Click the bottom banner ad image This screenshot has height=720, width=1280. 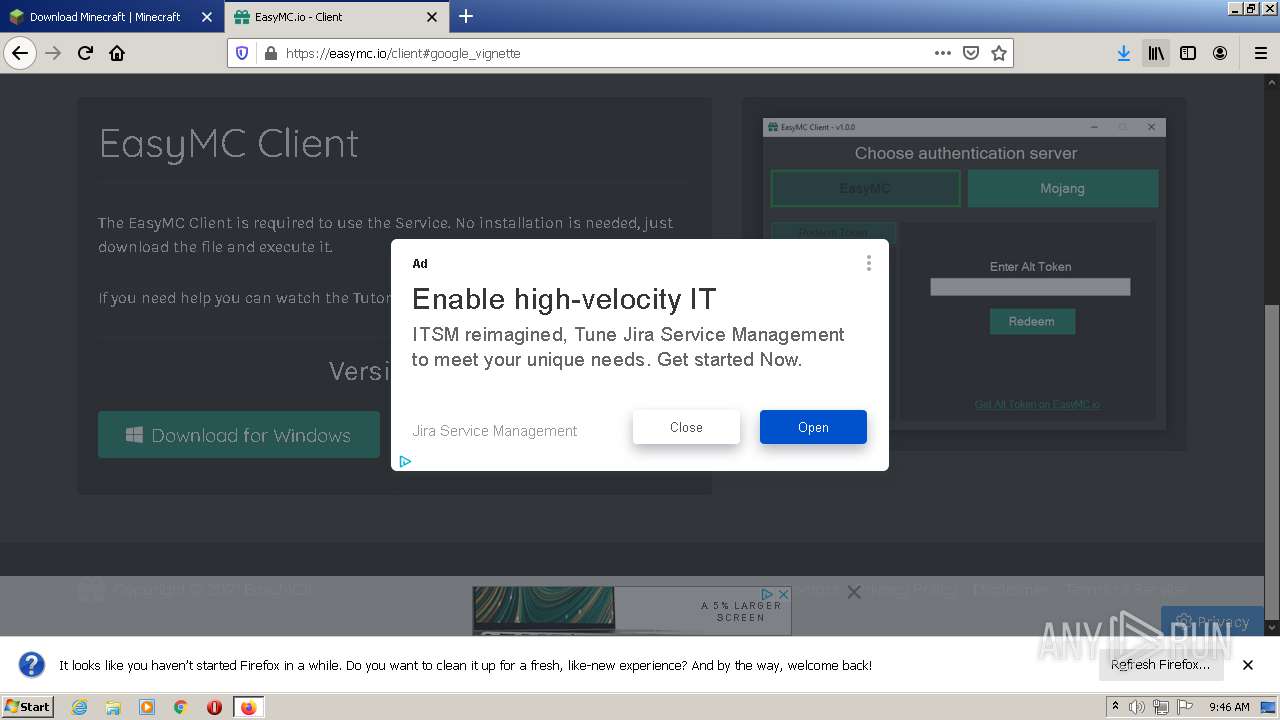(x=632, y=610)
